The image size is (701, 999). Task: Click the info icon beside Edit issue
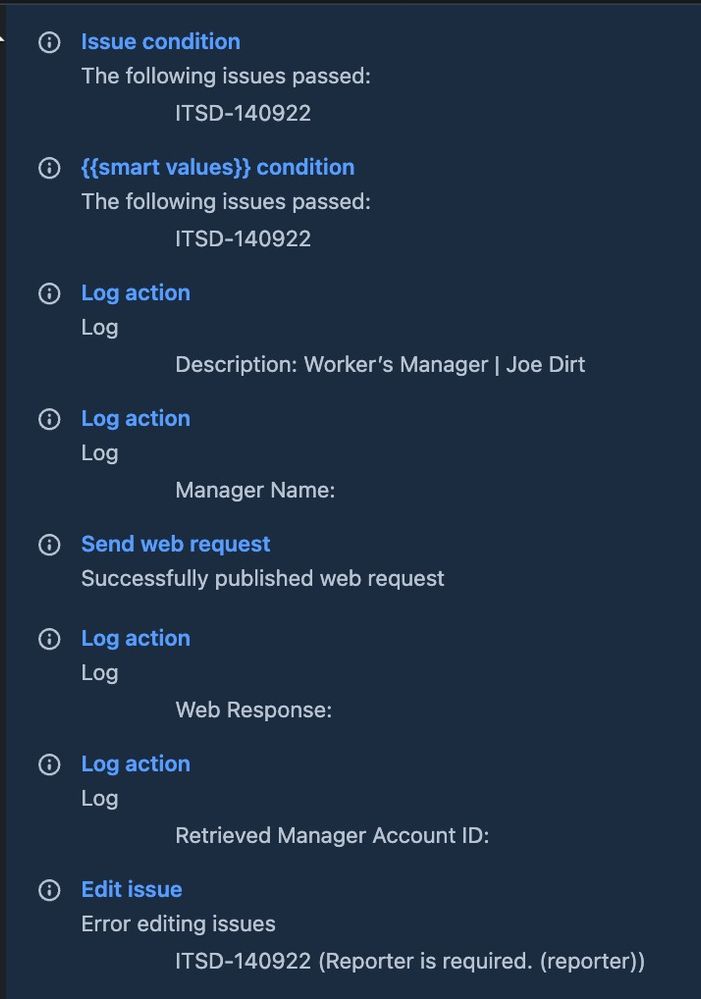click(49, 890)
